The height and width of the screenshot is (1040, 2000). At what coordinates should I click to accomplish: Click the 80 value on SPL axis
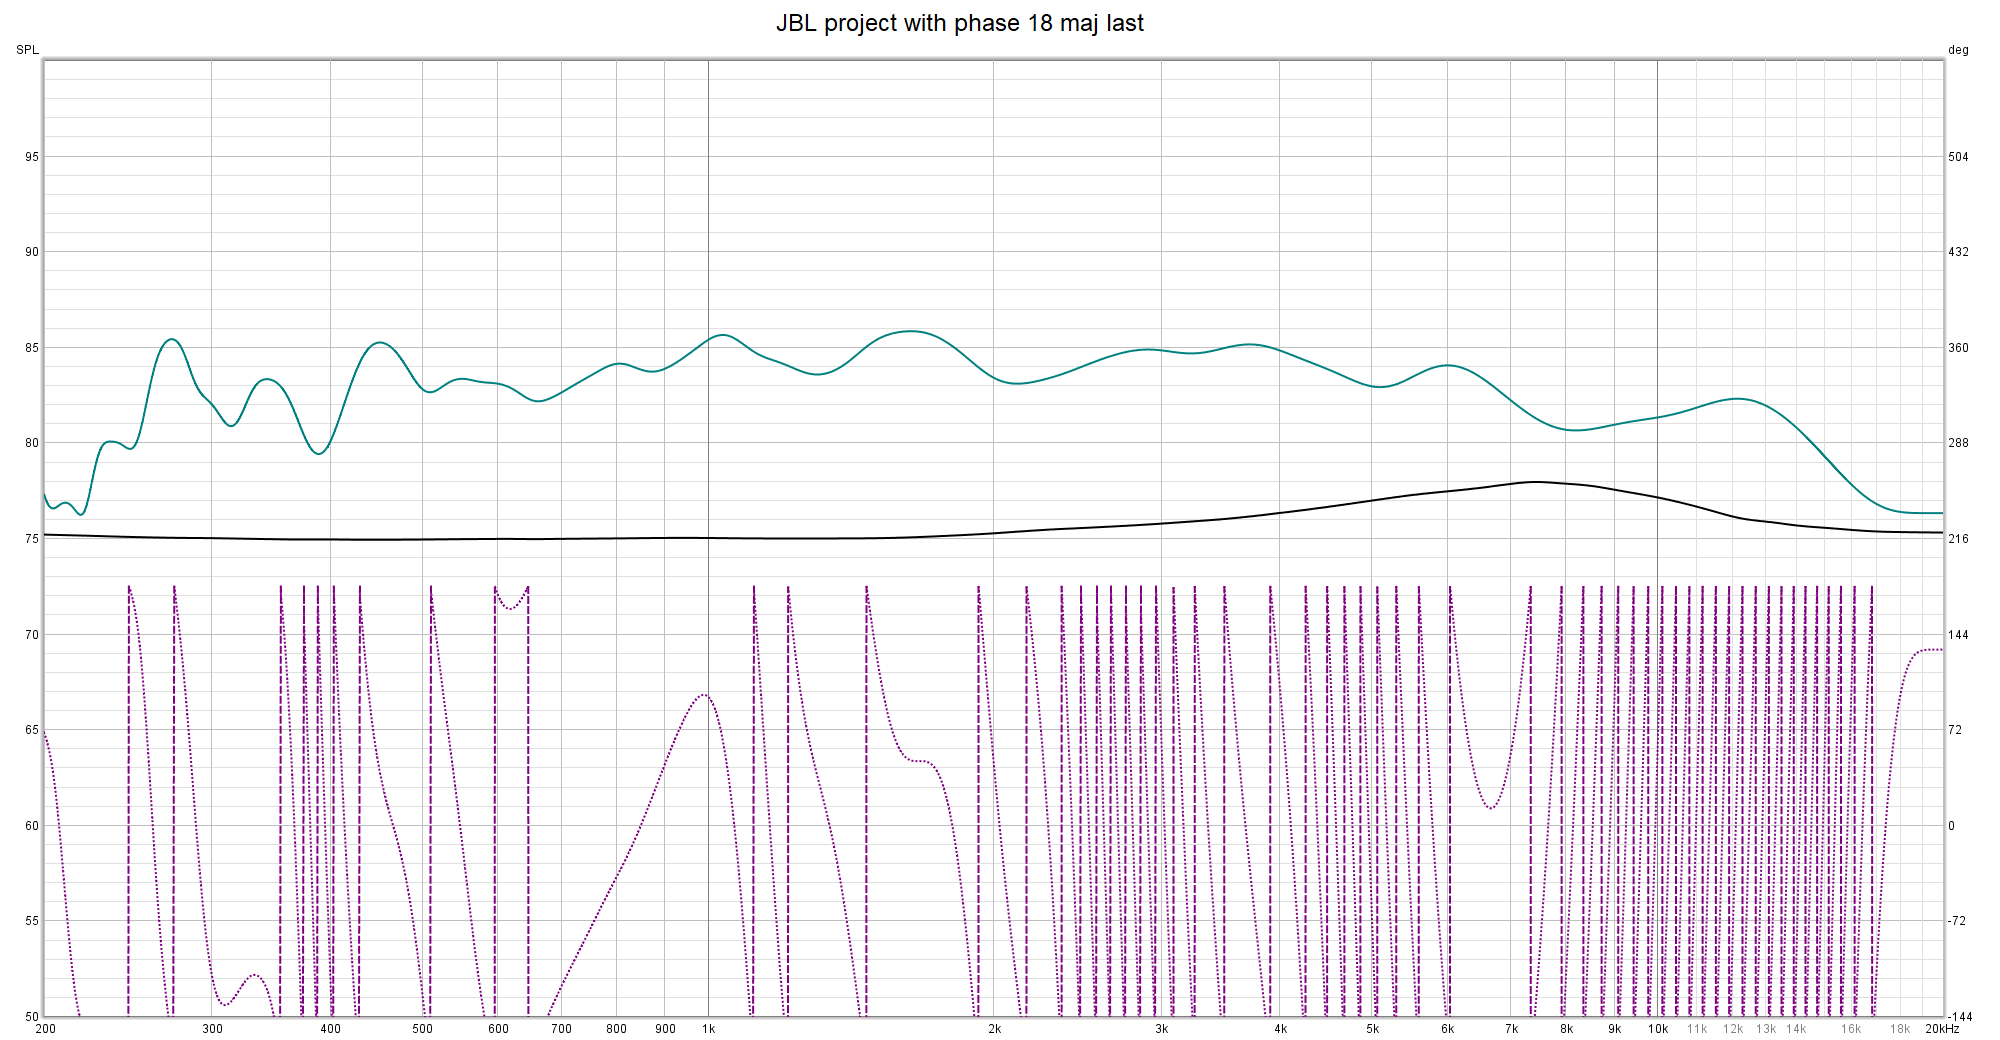pyautogui.click(x=32, y=443)
